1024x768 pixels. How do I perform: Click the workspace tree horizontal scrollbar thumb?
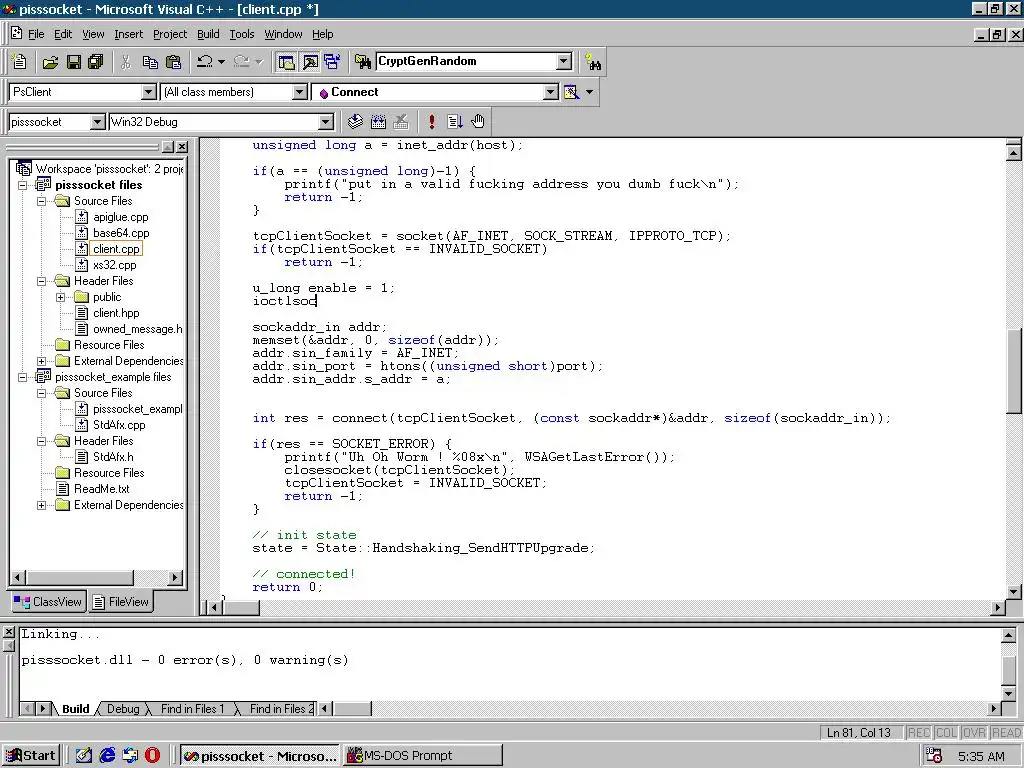point(80,577)
